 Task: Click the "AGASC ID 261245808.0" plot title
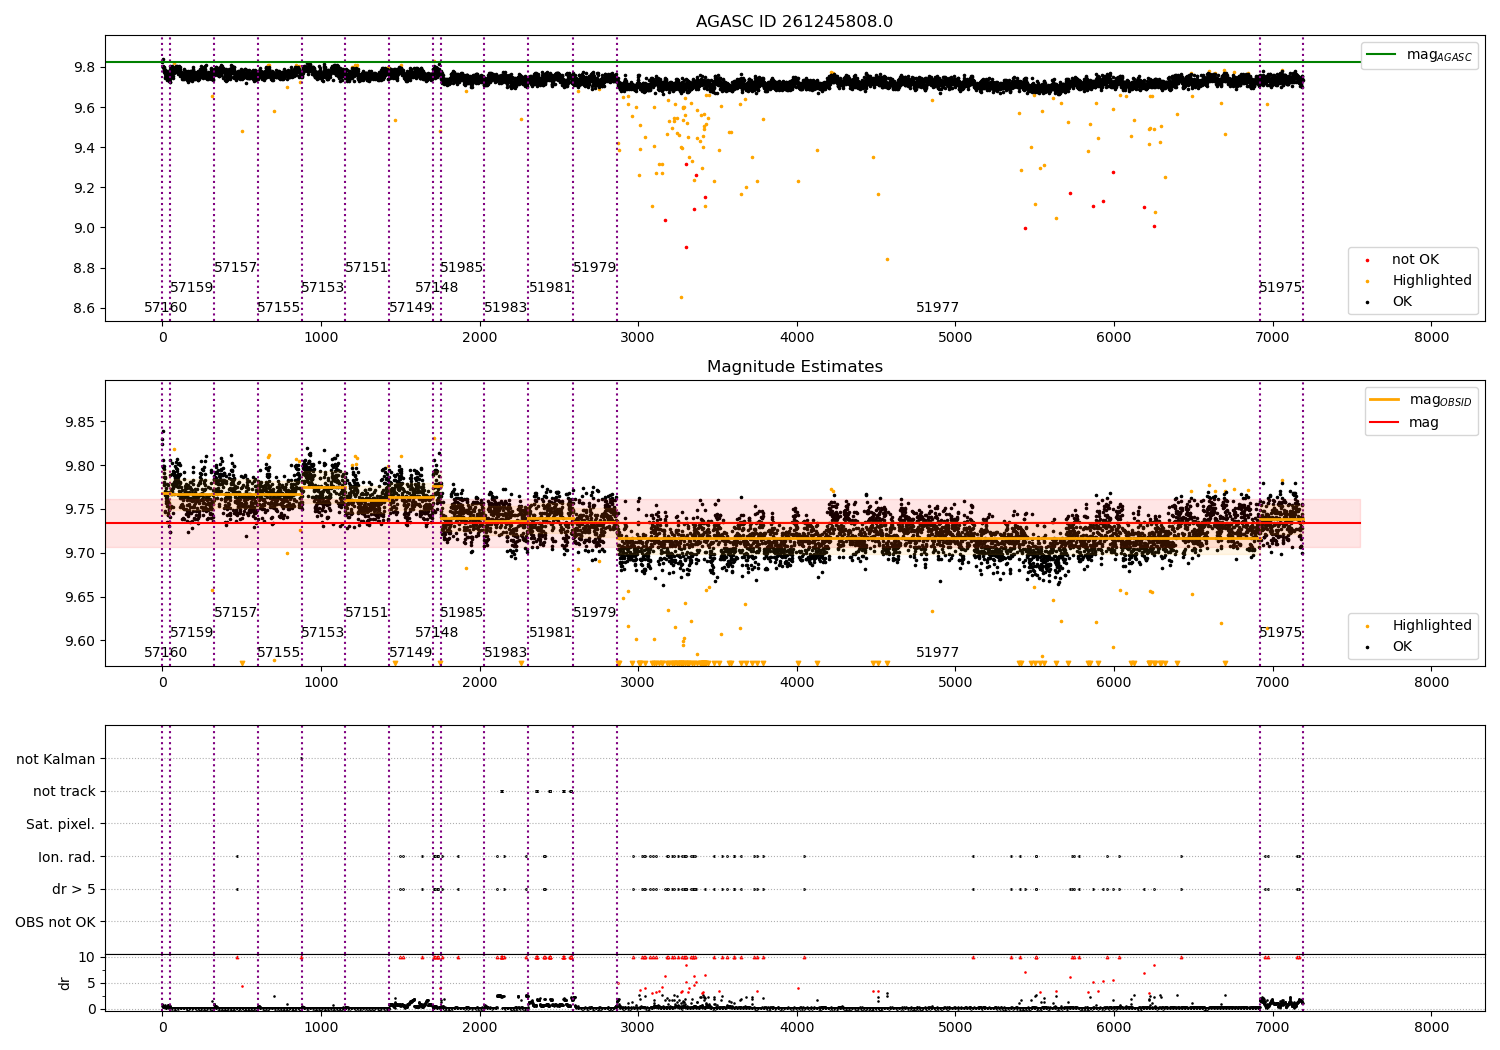794,22
